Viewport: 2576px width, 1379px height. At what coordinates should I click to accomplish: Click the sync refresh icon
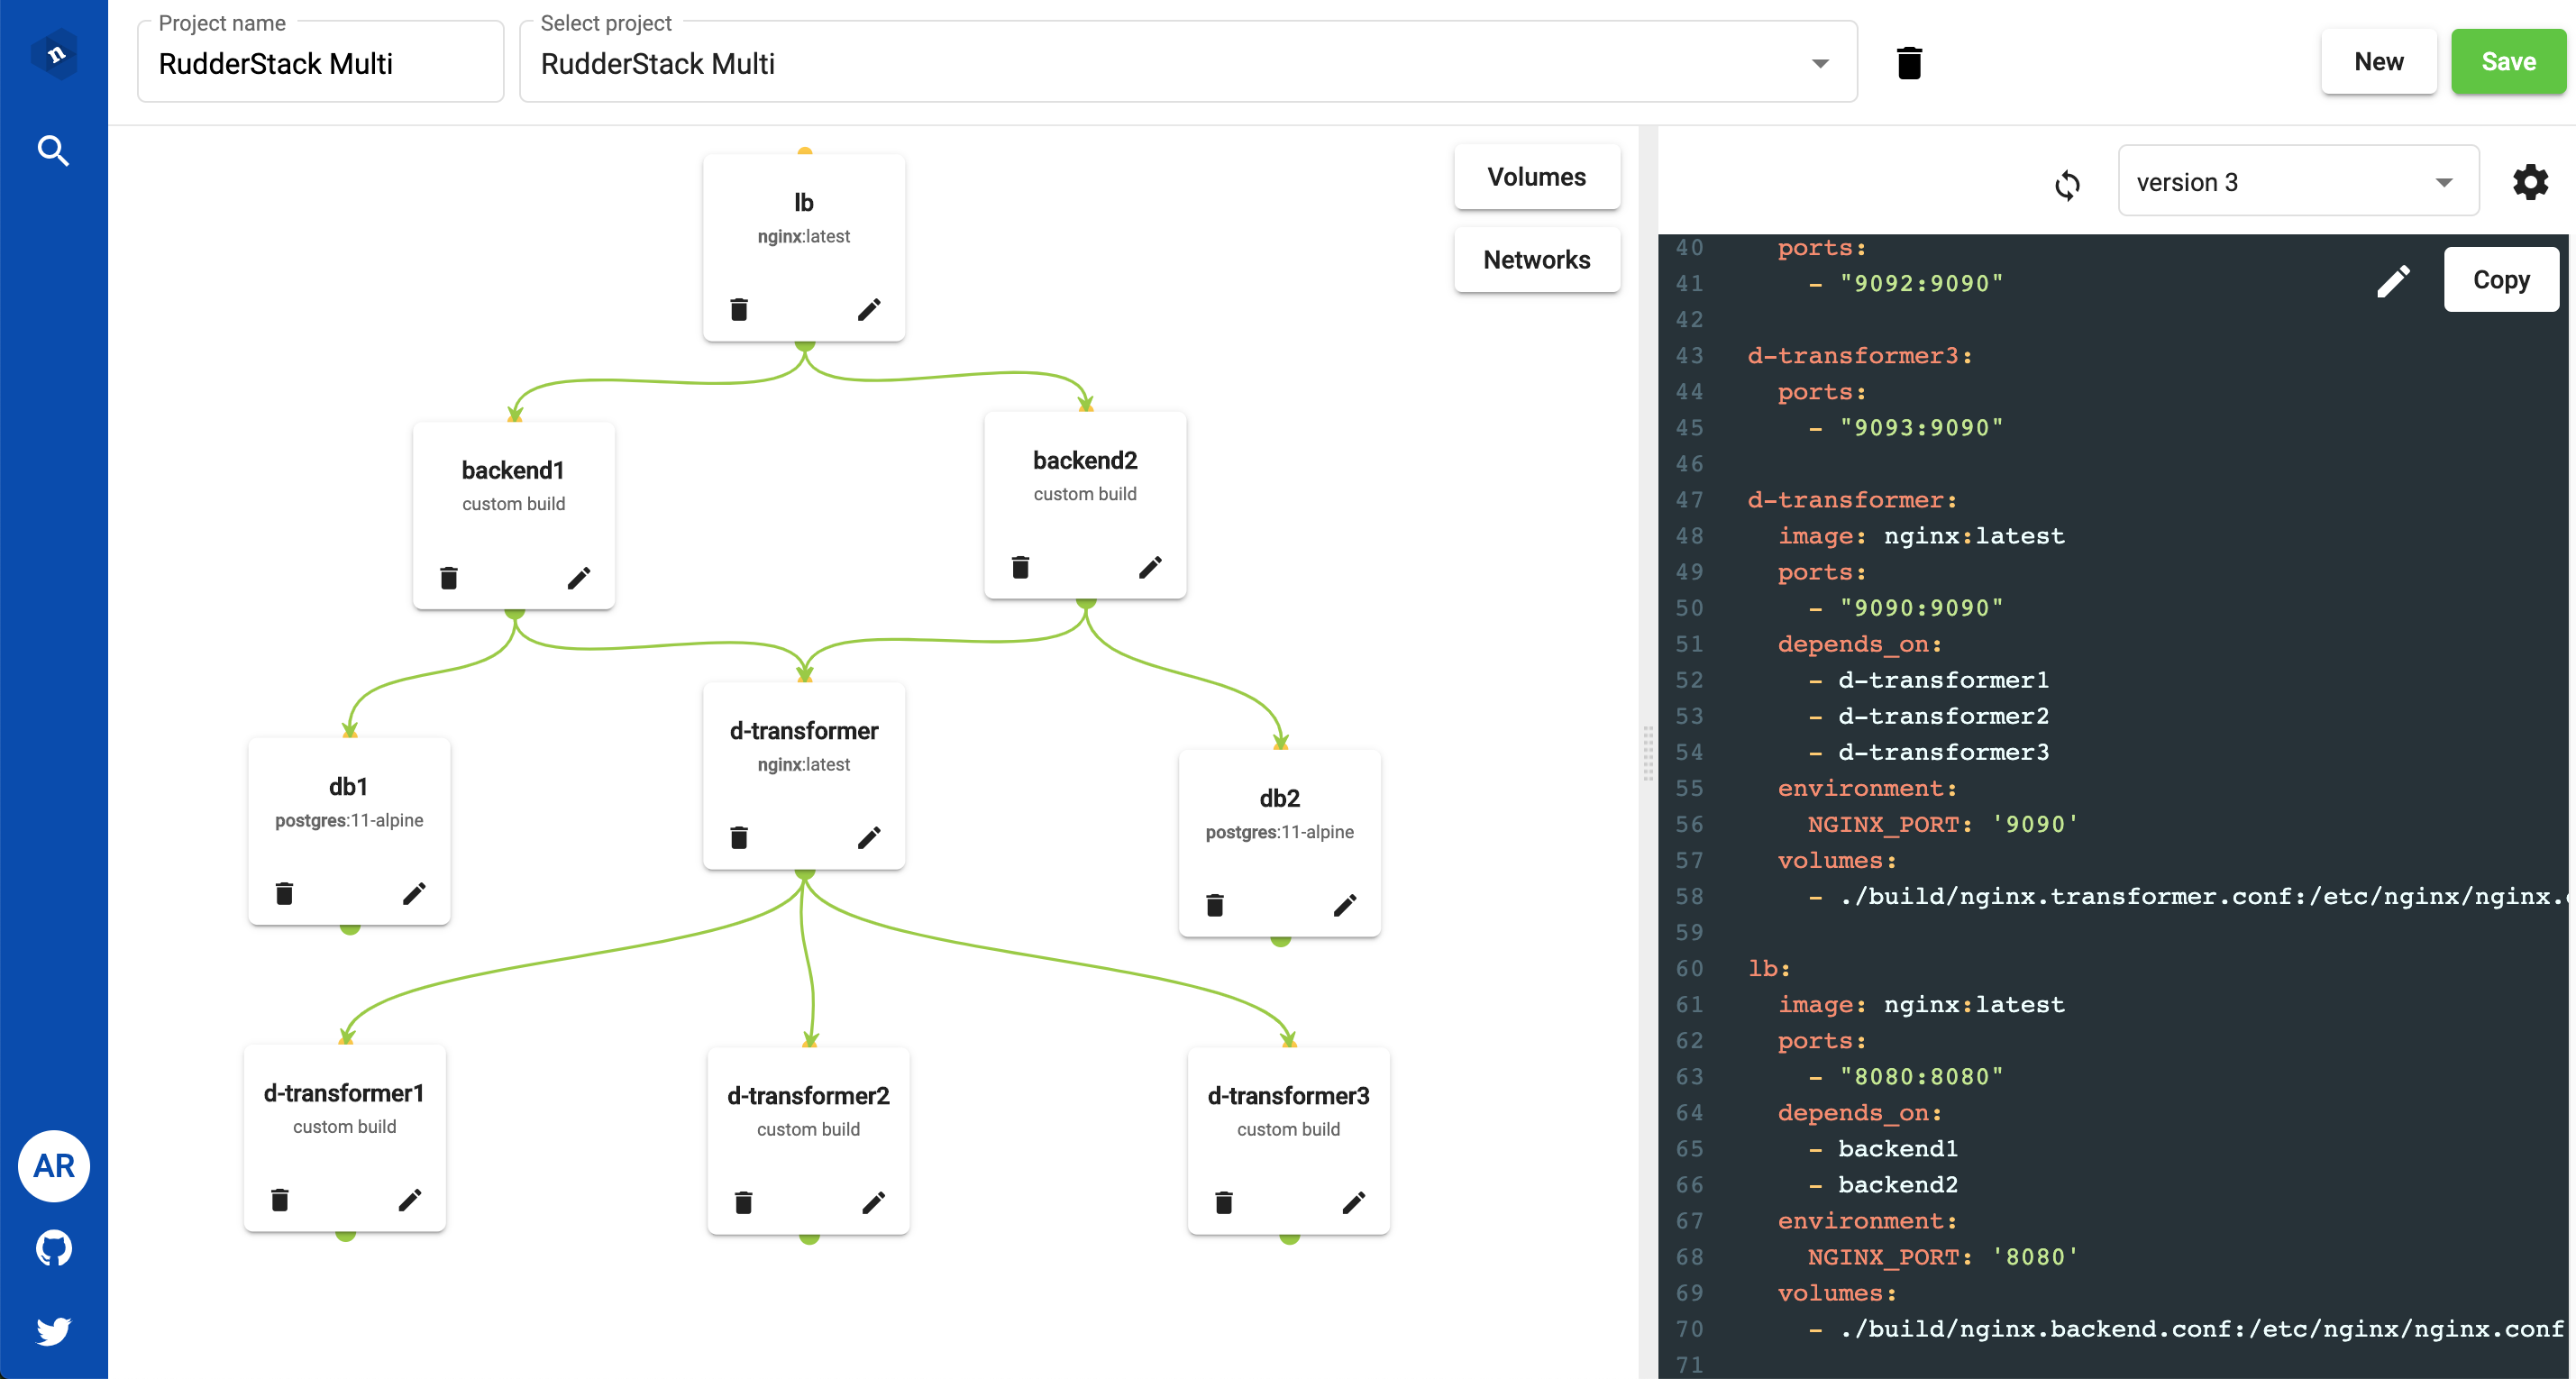pos(2067,184)
